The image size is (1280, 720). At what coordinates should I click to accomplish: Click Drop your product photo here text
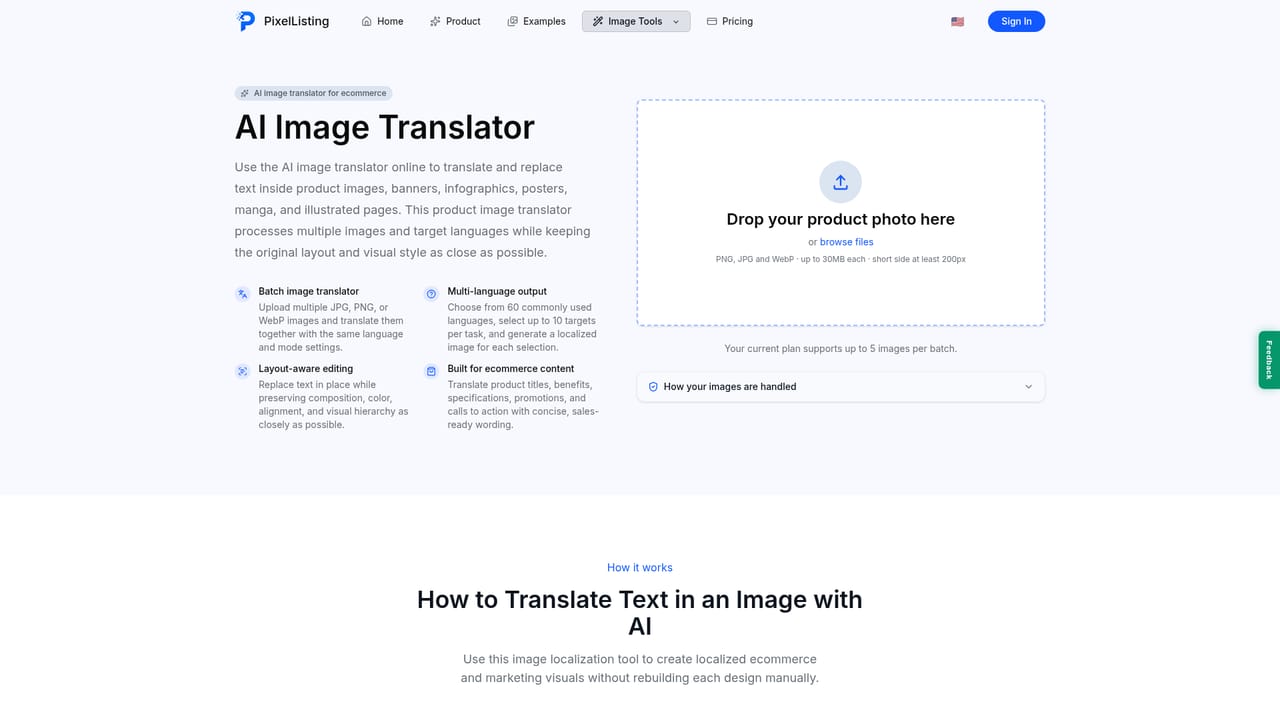click(840, 219)
